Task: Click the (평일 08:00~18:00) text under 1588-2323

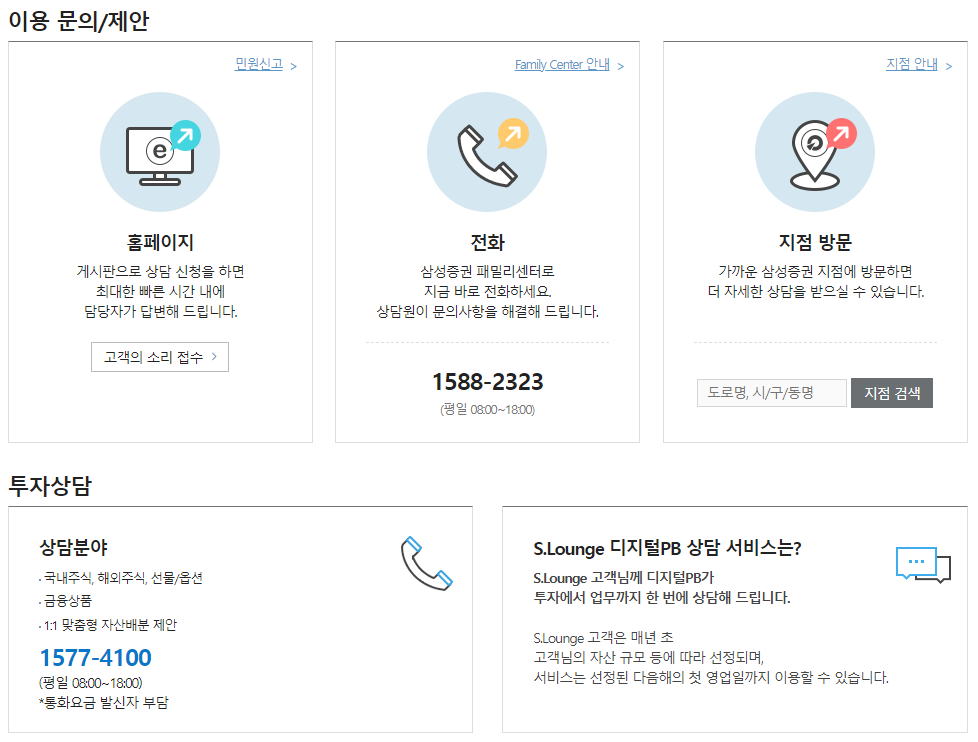Action: 488,410
